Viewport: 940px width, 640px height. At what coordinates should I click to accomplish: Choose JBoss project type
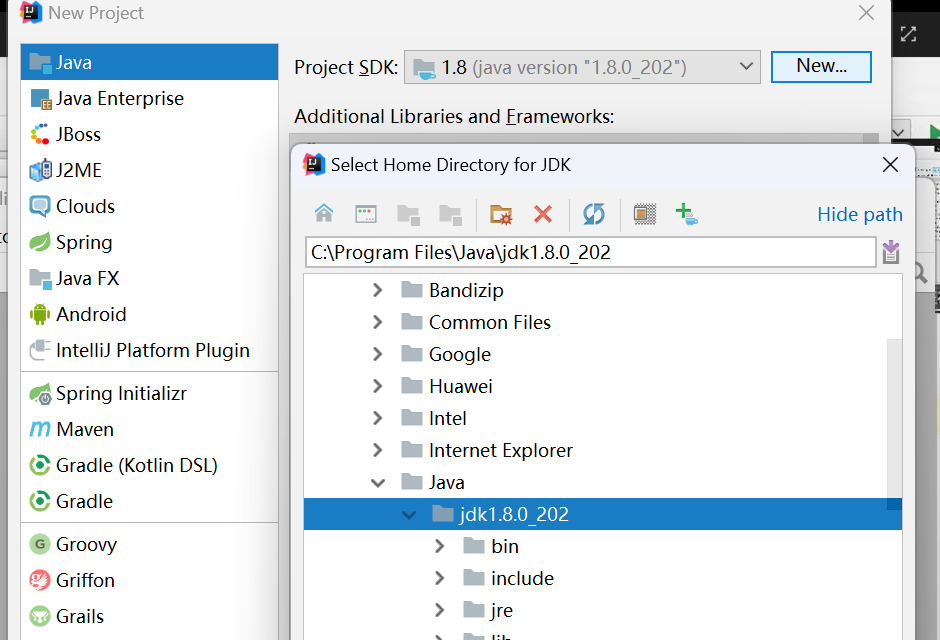(x=149, y=134)
